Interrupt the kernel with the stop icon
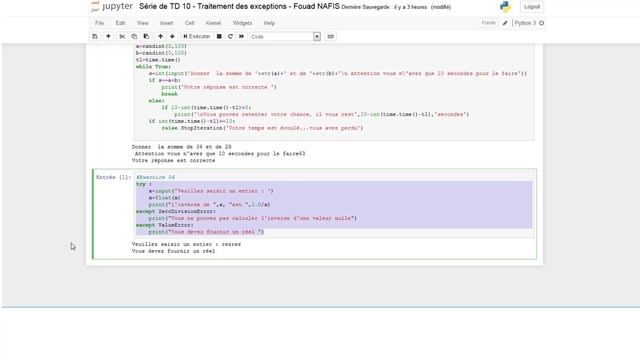This screenshot has width=640, height=360. 219,36
